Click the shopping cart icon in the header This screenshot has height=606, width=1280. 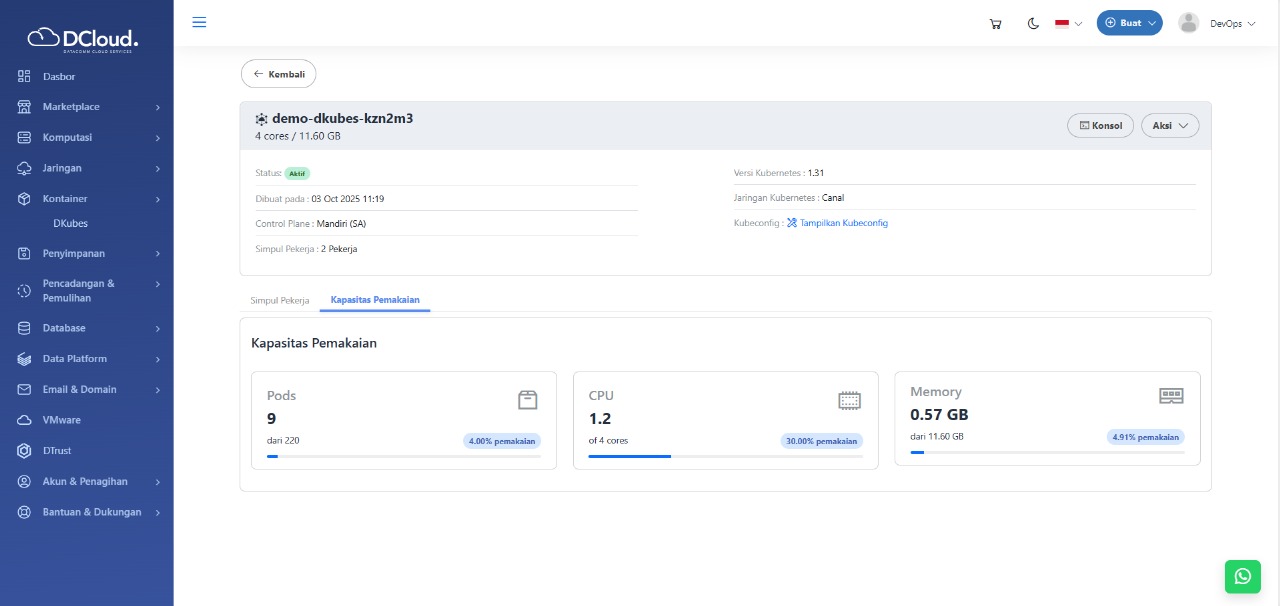(995, 23)
